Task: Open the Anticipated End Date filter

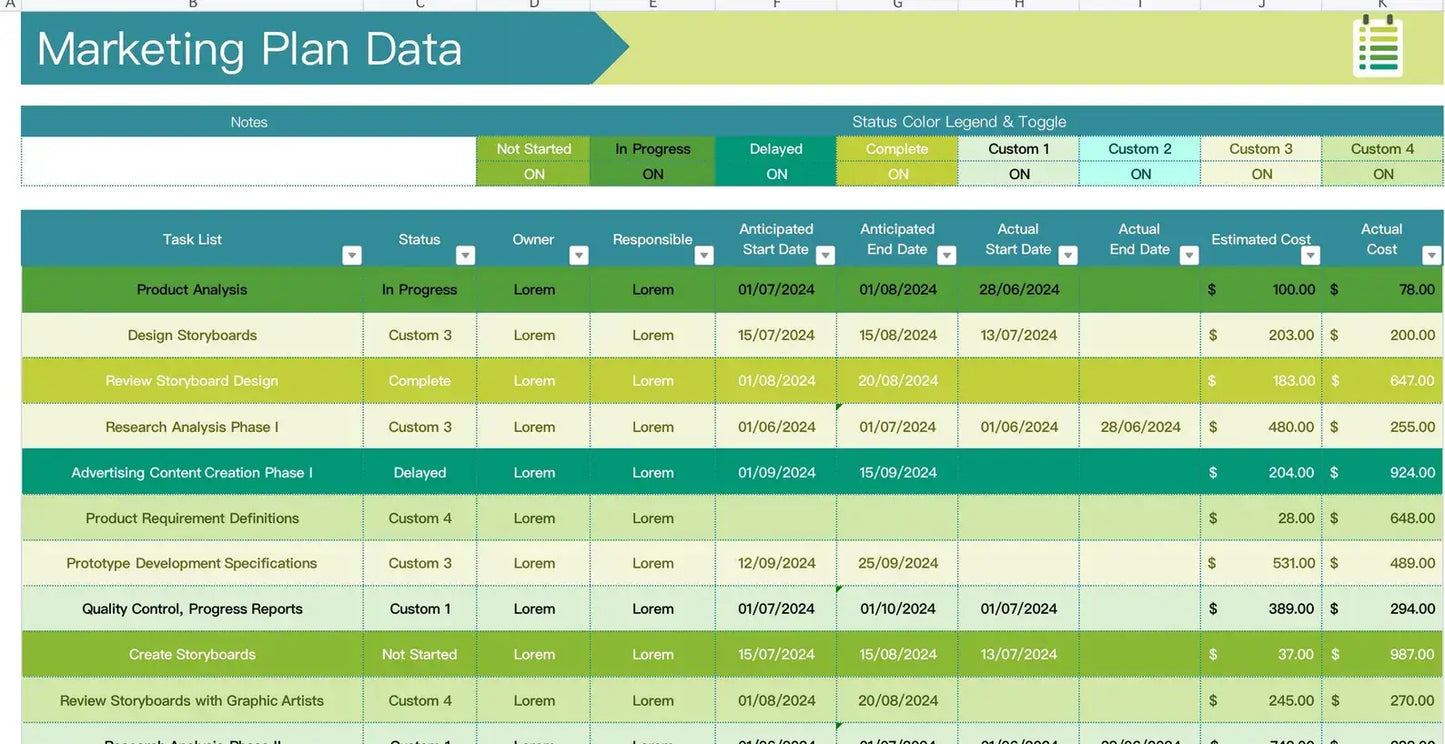Action: tap(946, 256)
